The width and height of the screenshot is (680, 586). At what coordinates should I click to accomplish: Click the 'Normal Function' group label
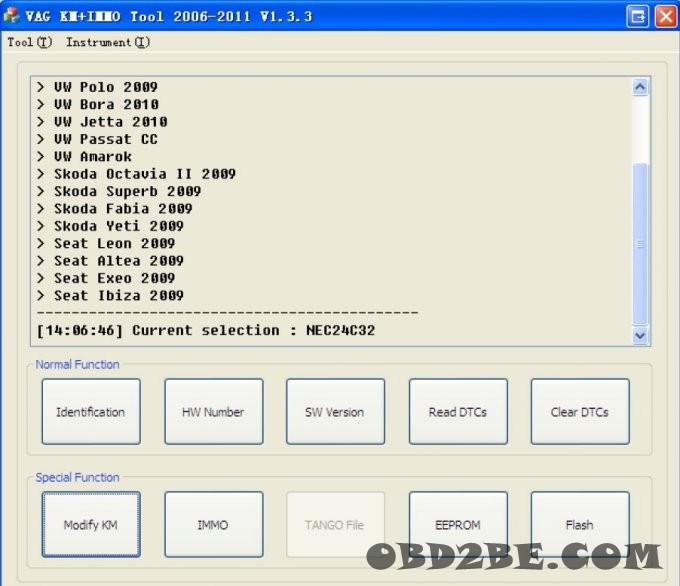(x=77, y=364)
